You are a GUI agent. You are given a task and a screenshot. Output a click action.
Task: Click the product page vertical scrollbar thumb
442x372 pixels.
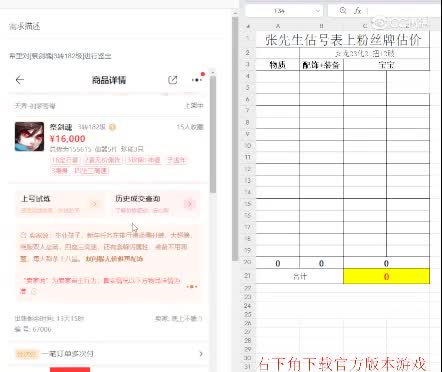[213, 133]
